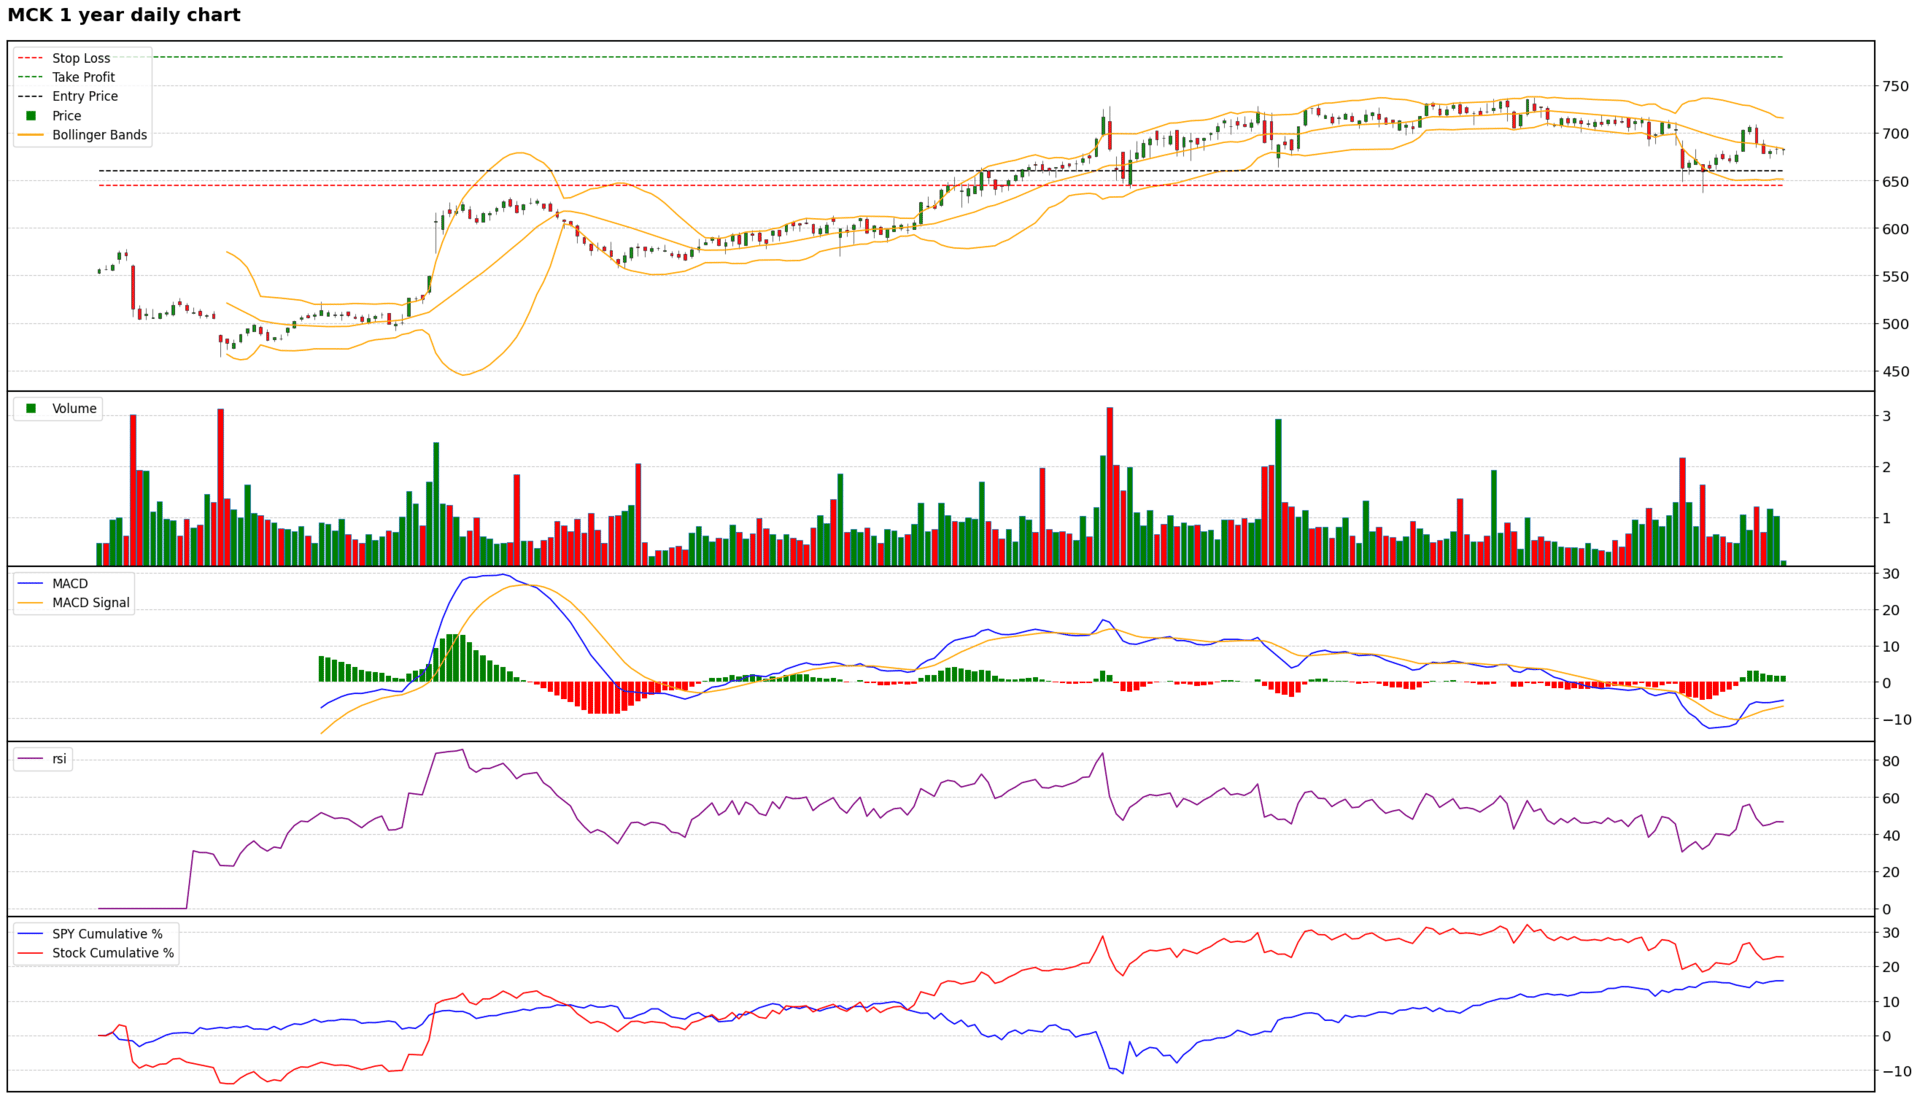1920x1099 pixels.
Task: Click the green Price legend marker
Action: 31,116
